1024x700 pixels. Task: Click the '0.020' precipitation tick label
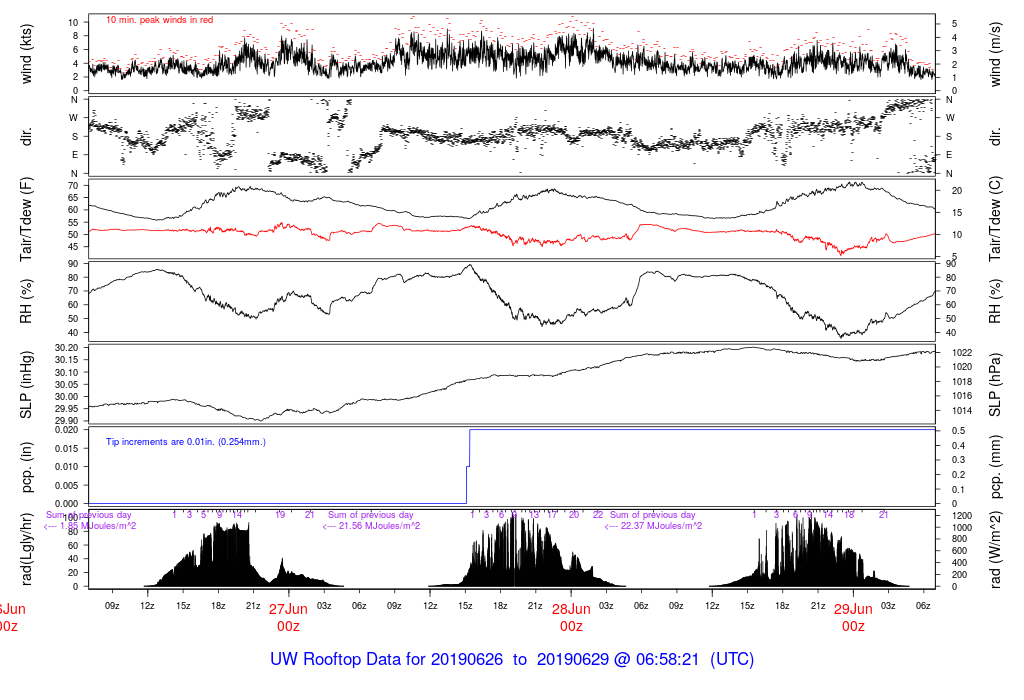click(x=66, y=430)
